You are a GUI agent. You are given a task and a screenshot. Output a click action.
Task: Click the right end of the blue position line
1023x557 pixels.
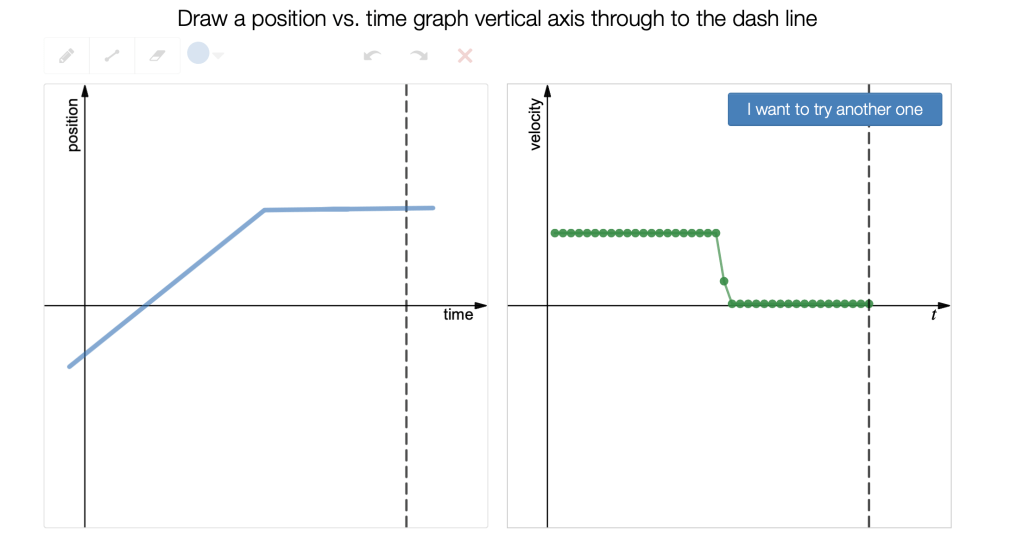[433, 208]
